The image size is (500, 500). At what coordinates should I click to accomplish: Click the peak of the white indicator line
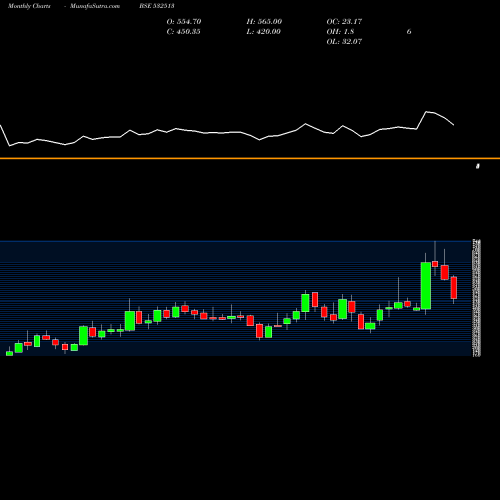point(427,112)
